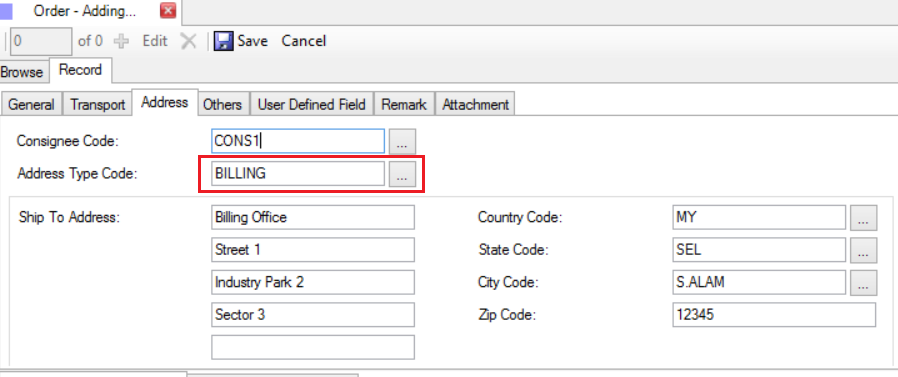Open City Code lookup button
The width and height of the screenshot is (898, 377).
[864, 282]
